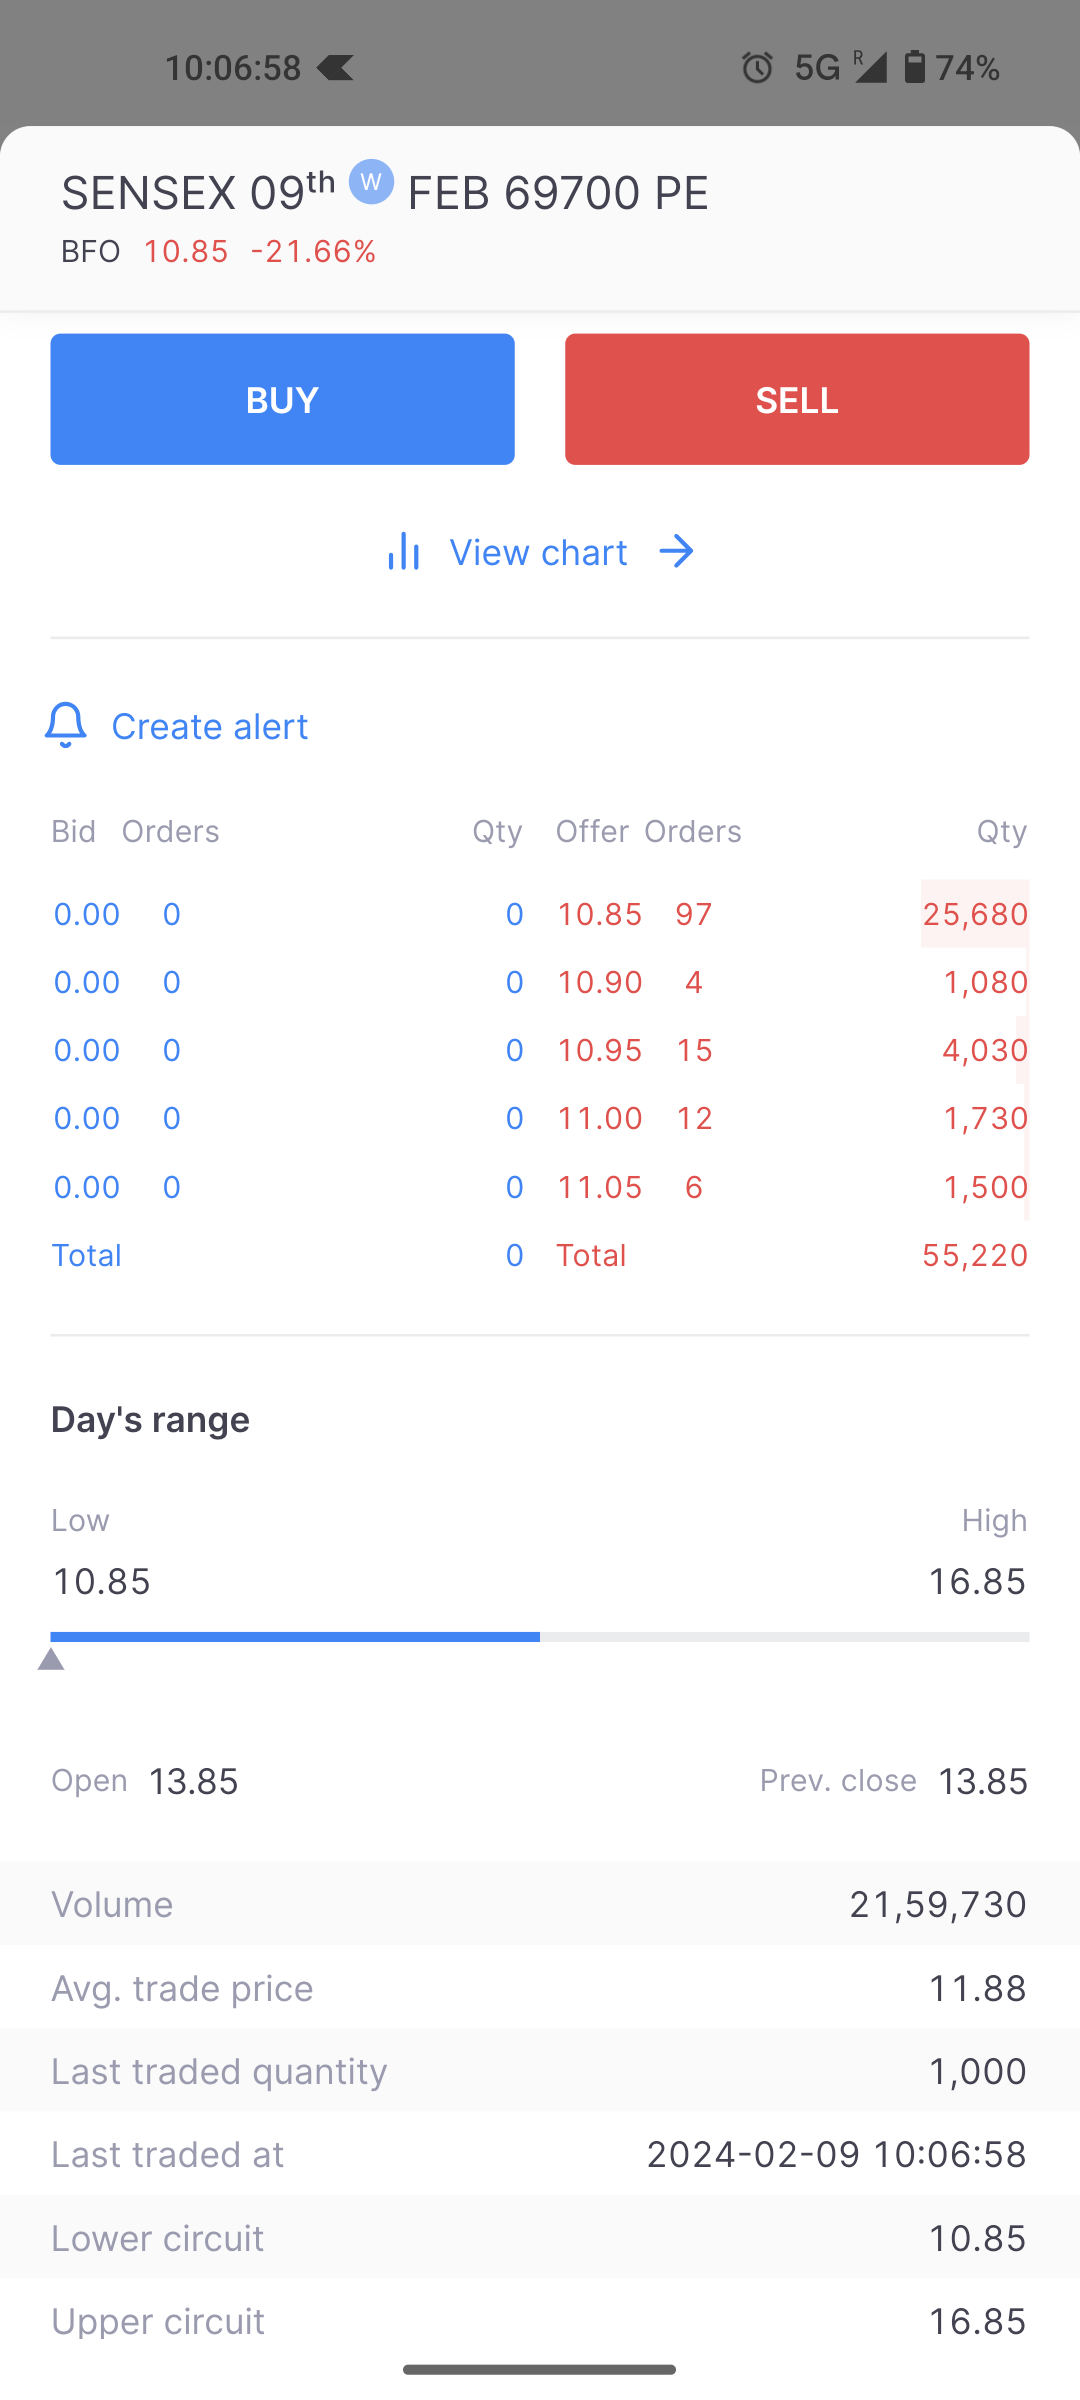Tap the blue BUY button
Viewport: 1080px width, 2400px height.
pos(282,399)
